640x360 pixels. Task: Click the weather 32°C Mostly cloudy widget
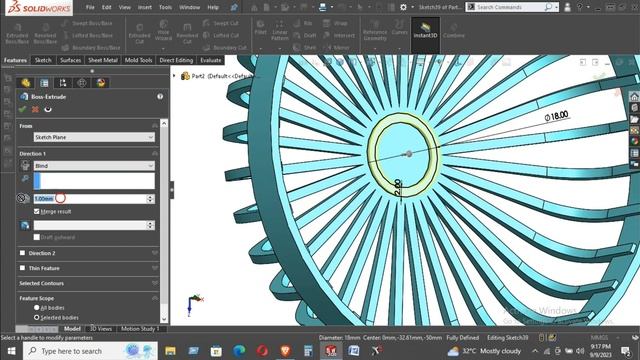tap(484, 351)
